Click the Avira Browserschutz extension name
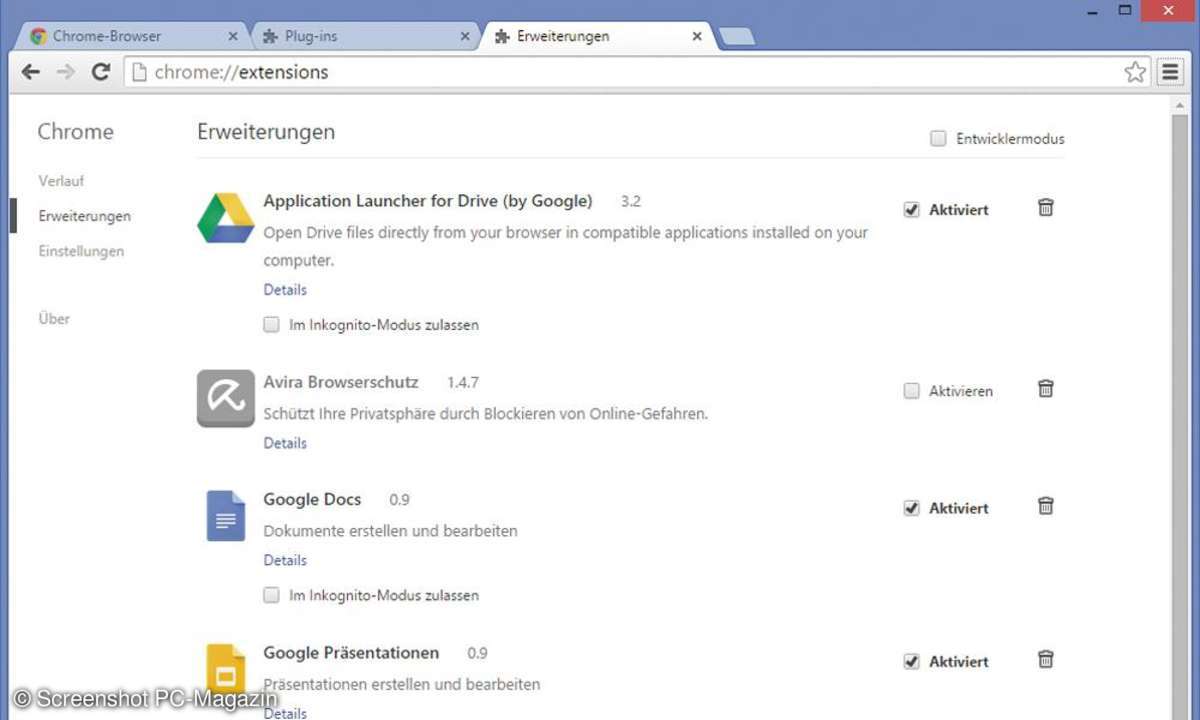 (341, 382)
